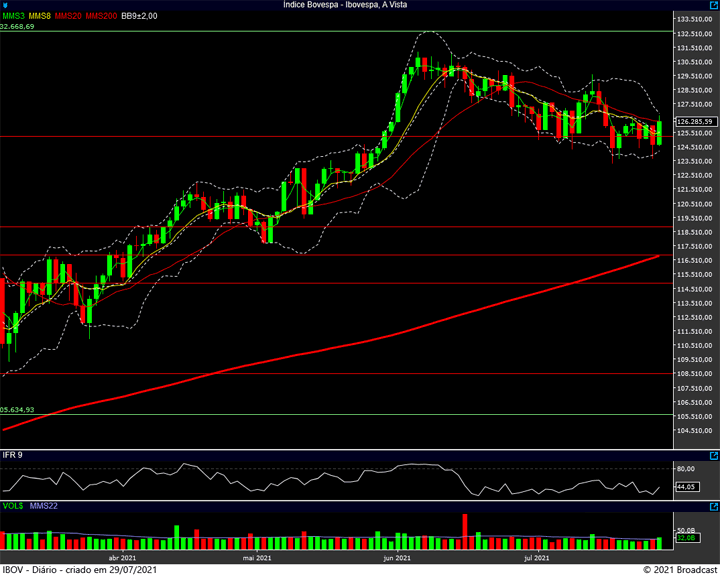
Task: Click the volume value tag 32,0B
Action: (x=684, y=539)
